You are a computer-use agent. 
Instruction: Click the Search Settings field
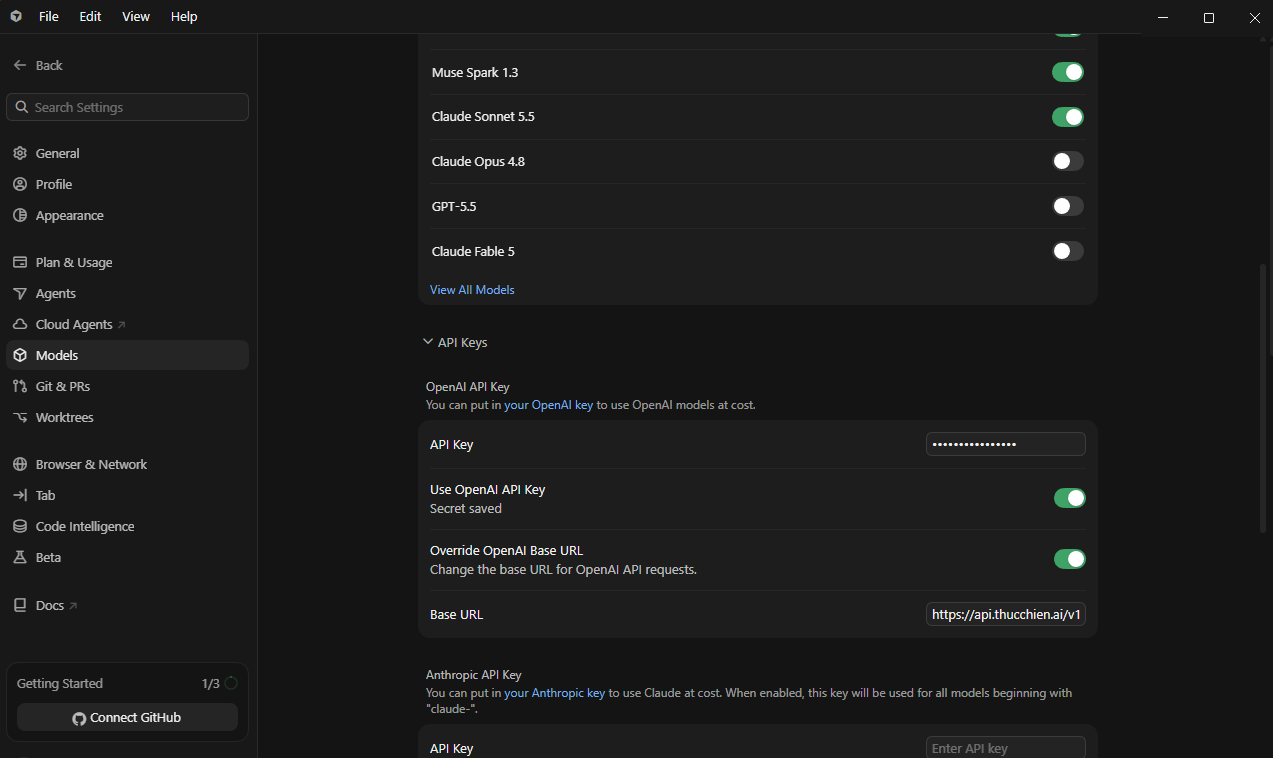pyautogui.click(x=127, y=107)
